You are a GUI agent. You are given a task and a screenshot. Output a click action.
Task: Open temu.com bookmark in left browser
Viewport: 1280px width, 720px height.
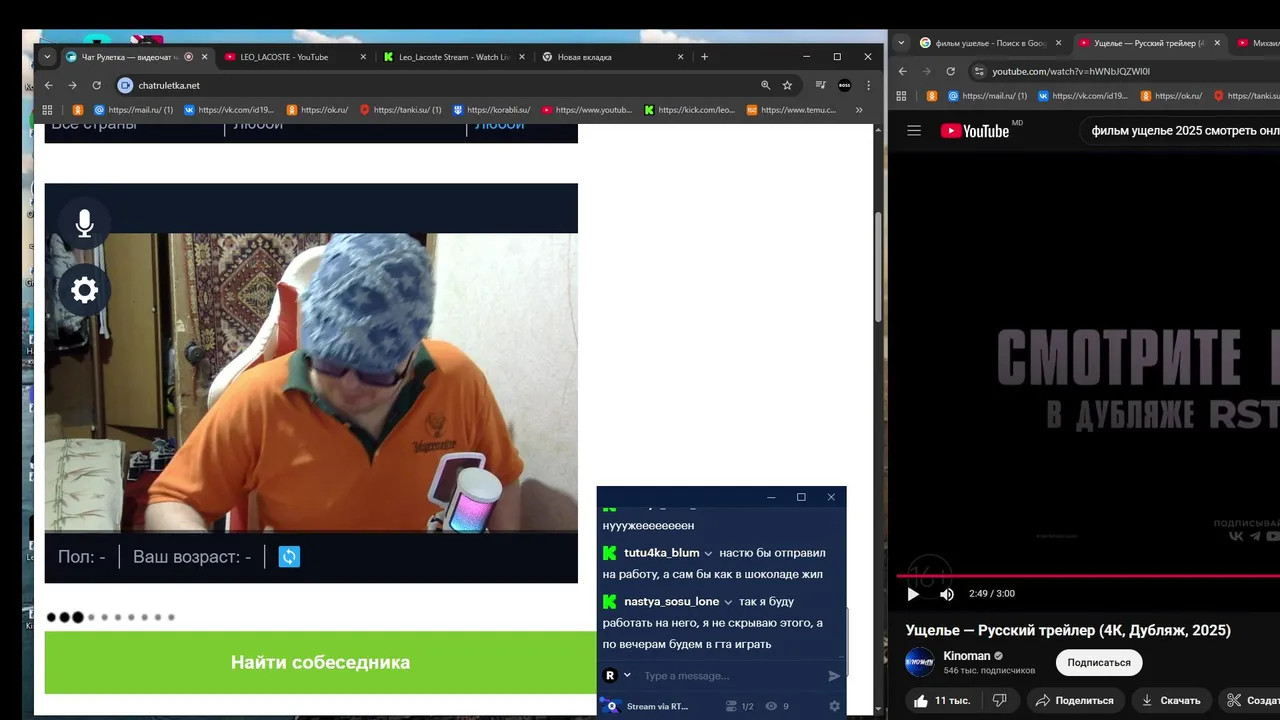click(791, 110)
